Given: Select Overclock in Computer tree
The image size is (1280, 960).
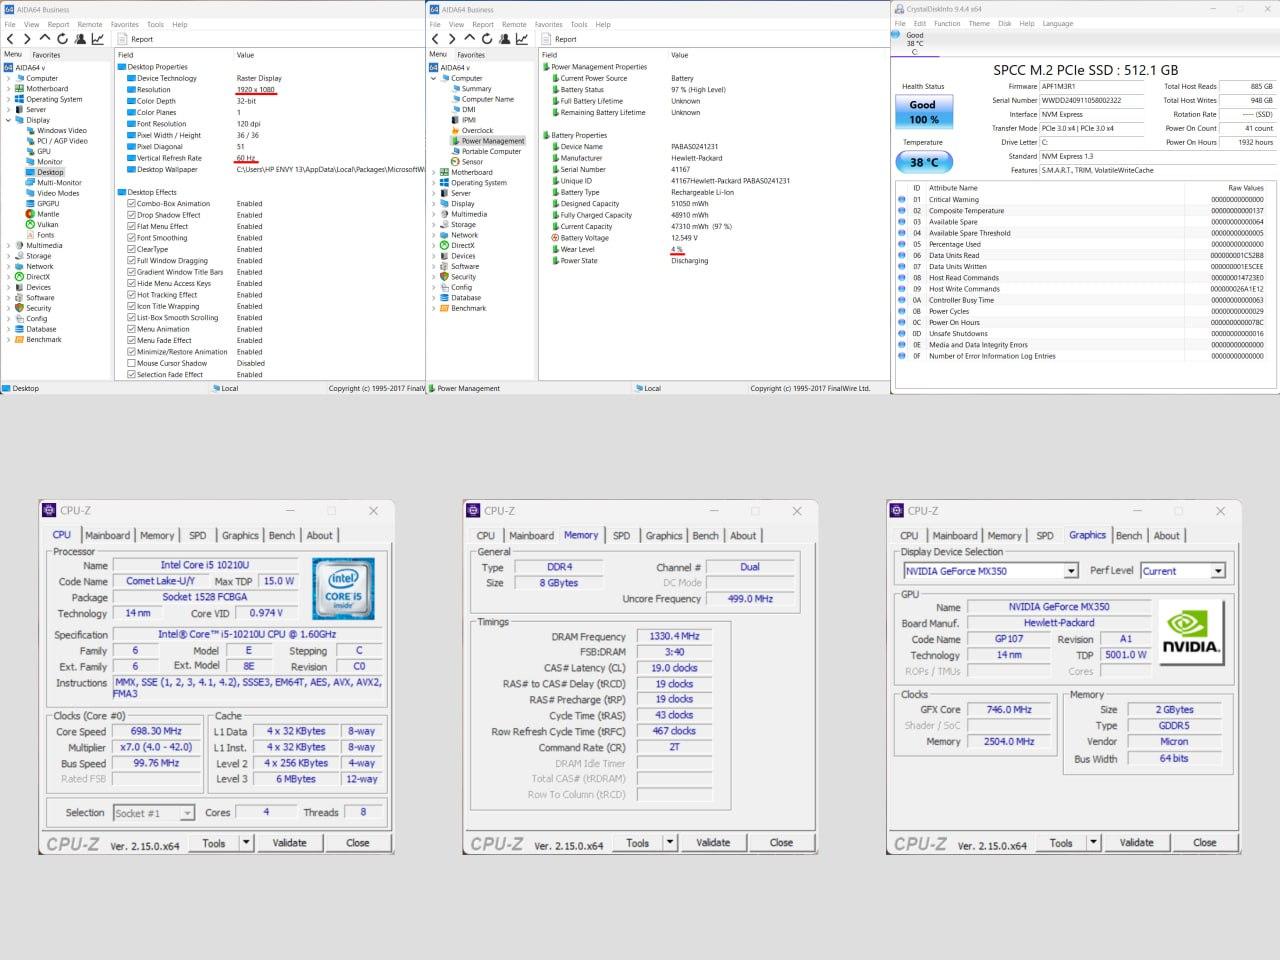Looking at the screenshot, I should (472, 130).
